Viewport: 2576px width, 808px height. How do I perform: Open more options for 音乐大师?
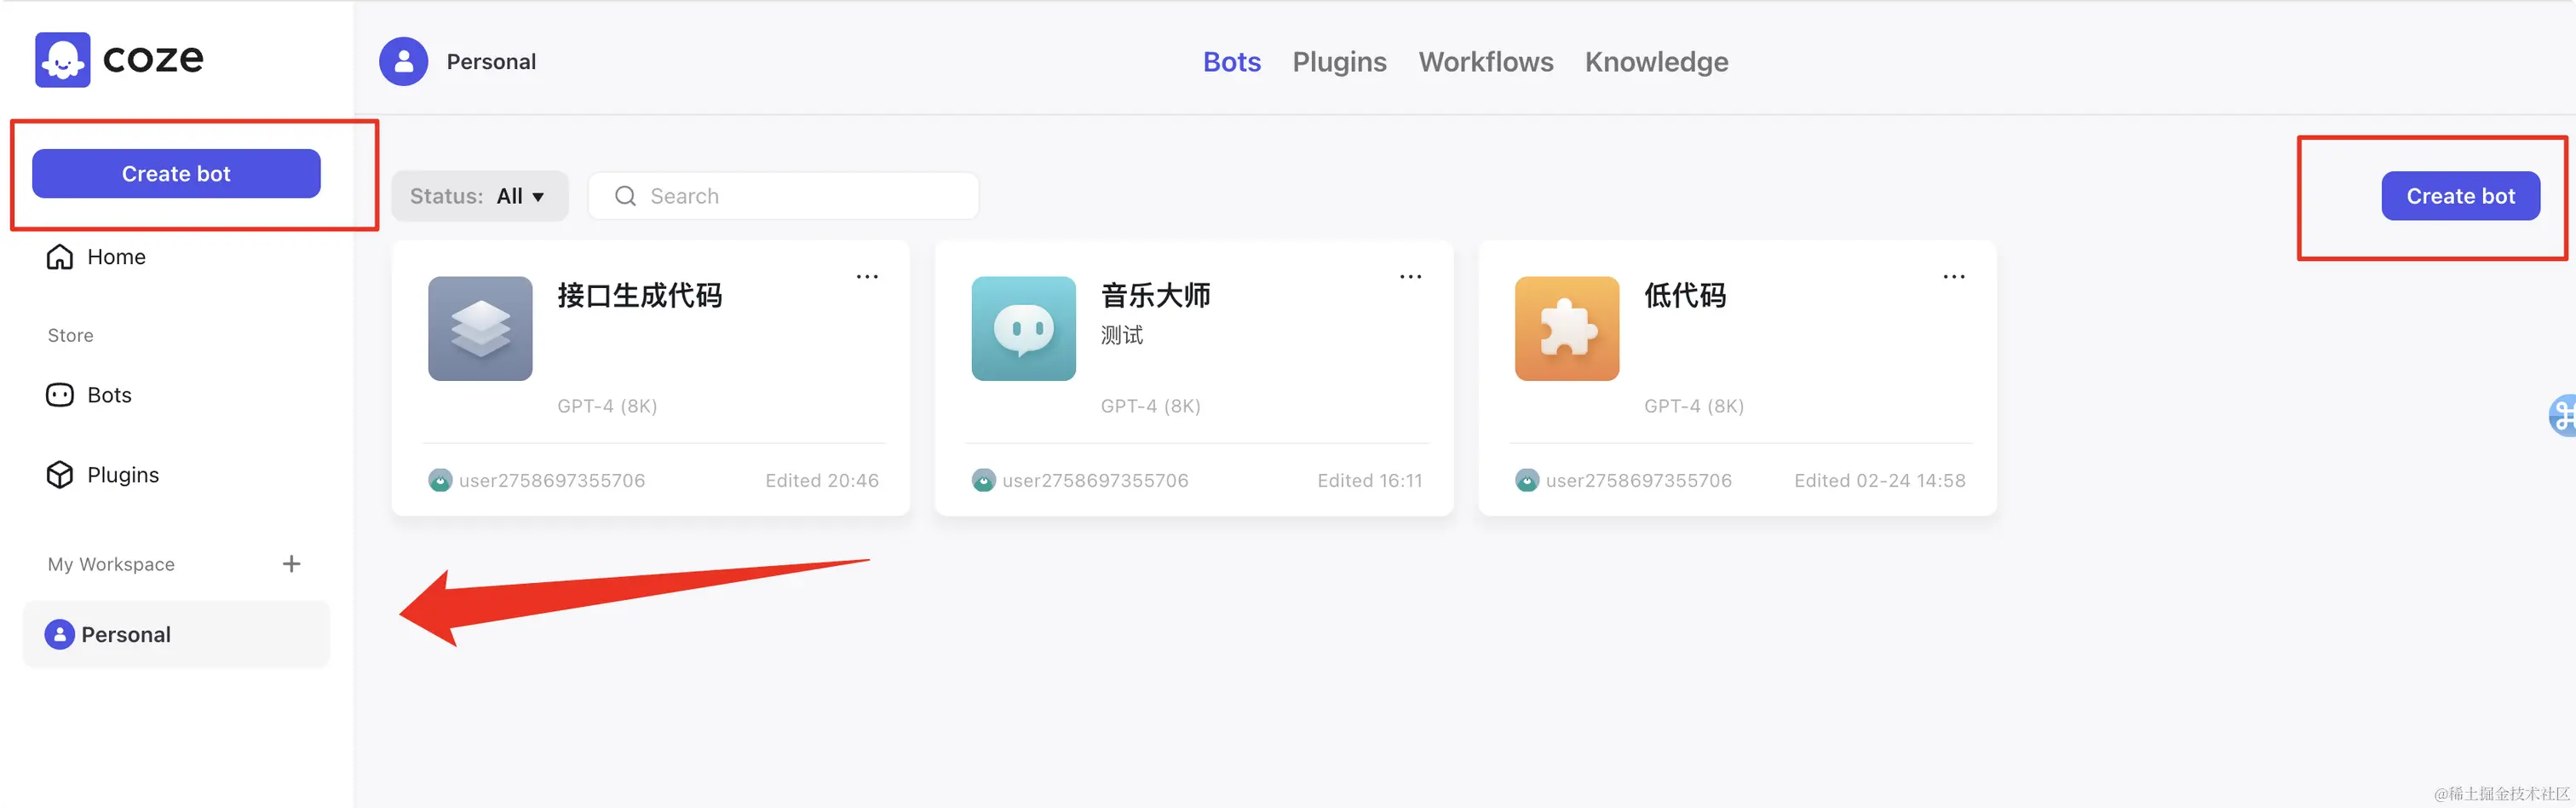click(x=1410, y=277)
